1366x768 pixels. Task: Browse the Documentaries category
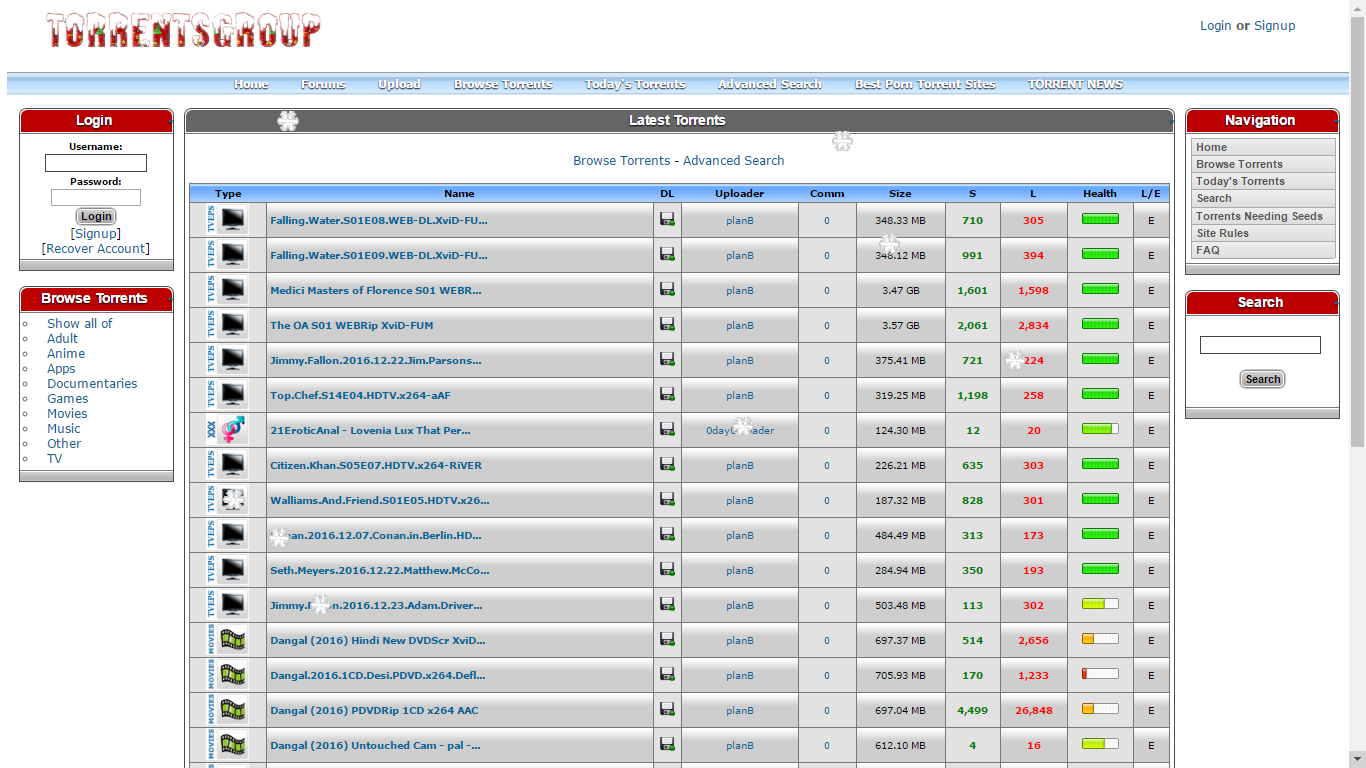(92, 384)
